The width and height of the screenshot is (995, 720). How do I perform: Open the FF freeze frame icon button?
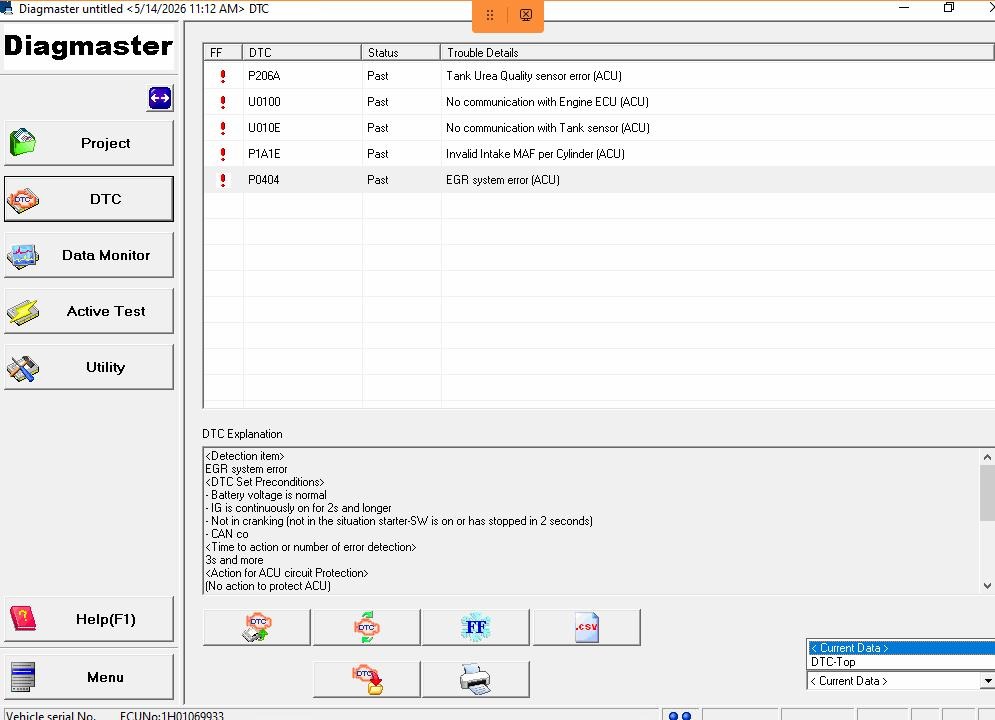coord(476,627)
